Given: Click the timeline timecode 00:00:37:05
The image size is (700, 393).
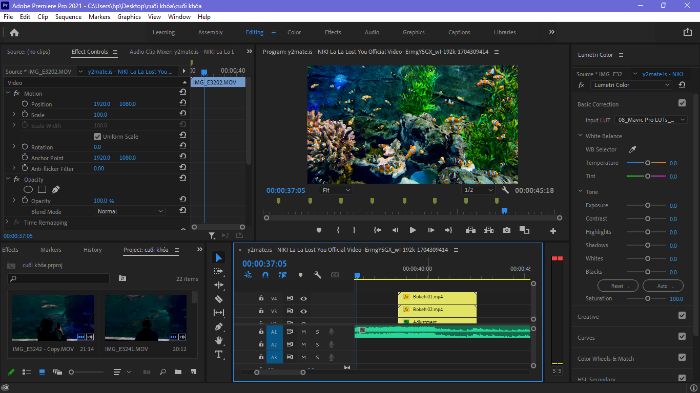Looking at the screenshot, I should (264, 263).
